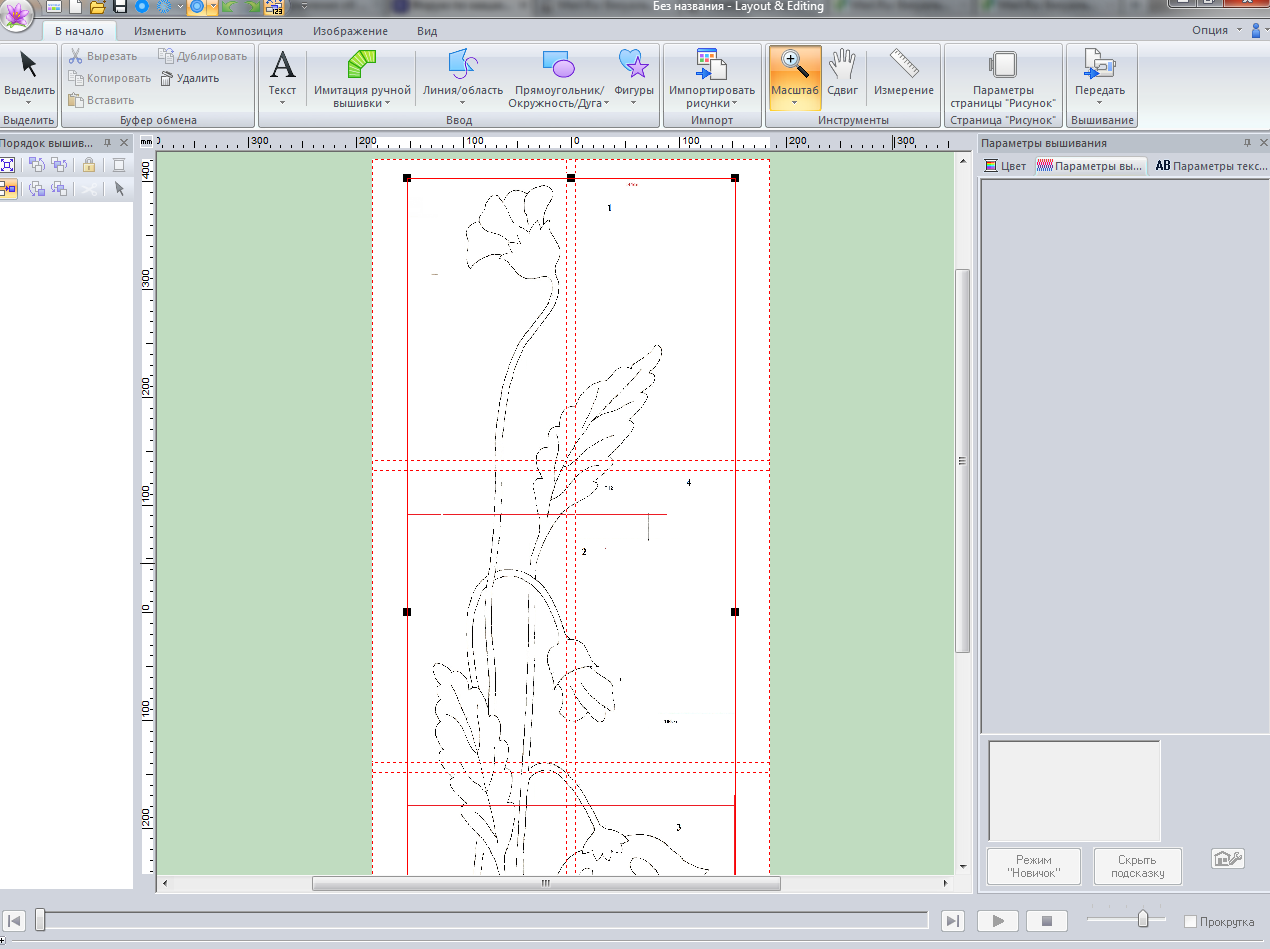Open the Фигуры shapes dropdown
This screenshot has height=949, width=1270.
coord(633,102)
